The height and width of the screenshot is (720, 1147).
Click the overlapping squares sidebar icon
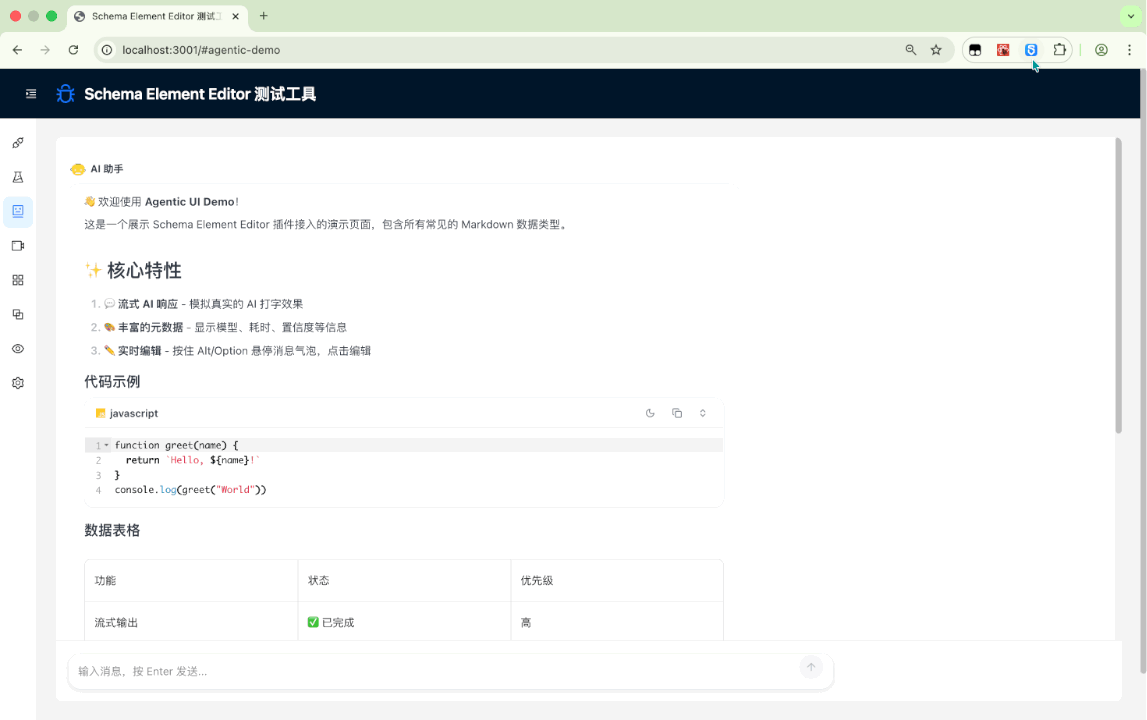click(x=18, y=314)
